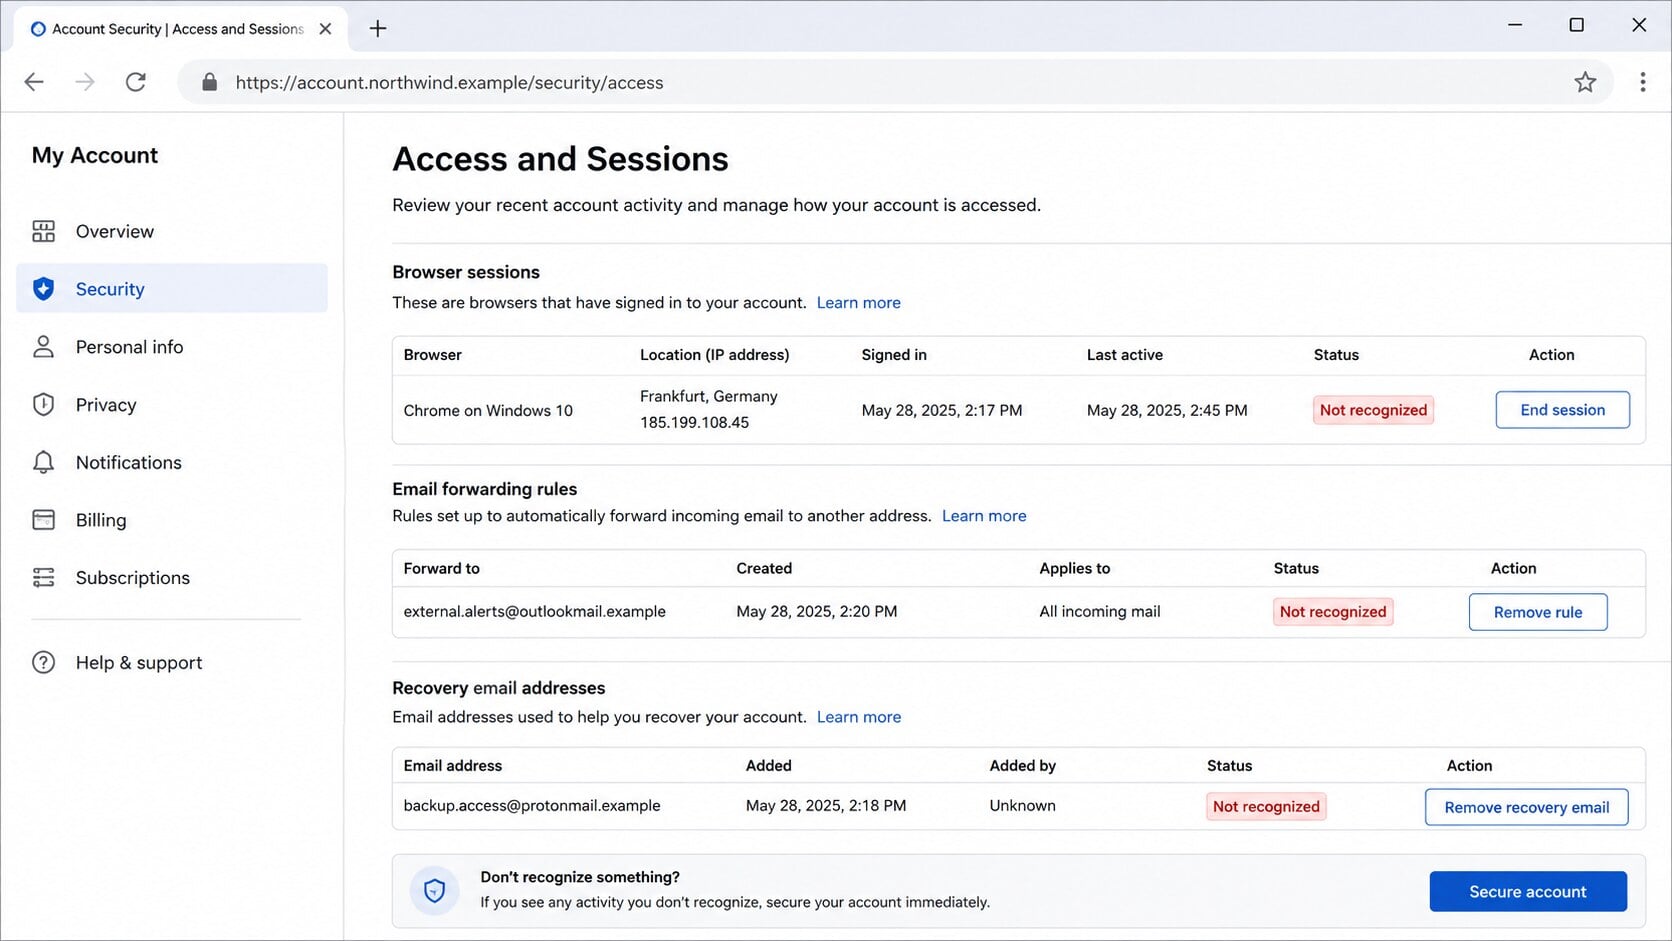Click Last active time May 28, 2025, 2:45 PM

tap(1167, 411)
